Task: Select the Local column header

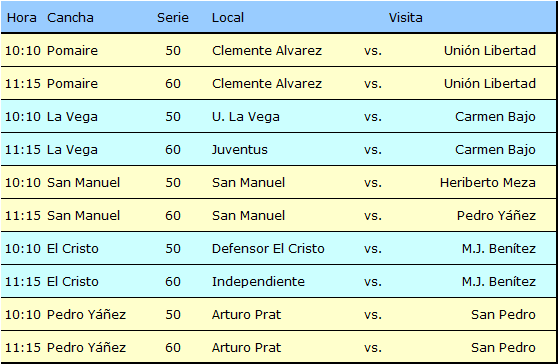Action: click(228, 17)
